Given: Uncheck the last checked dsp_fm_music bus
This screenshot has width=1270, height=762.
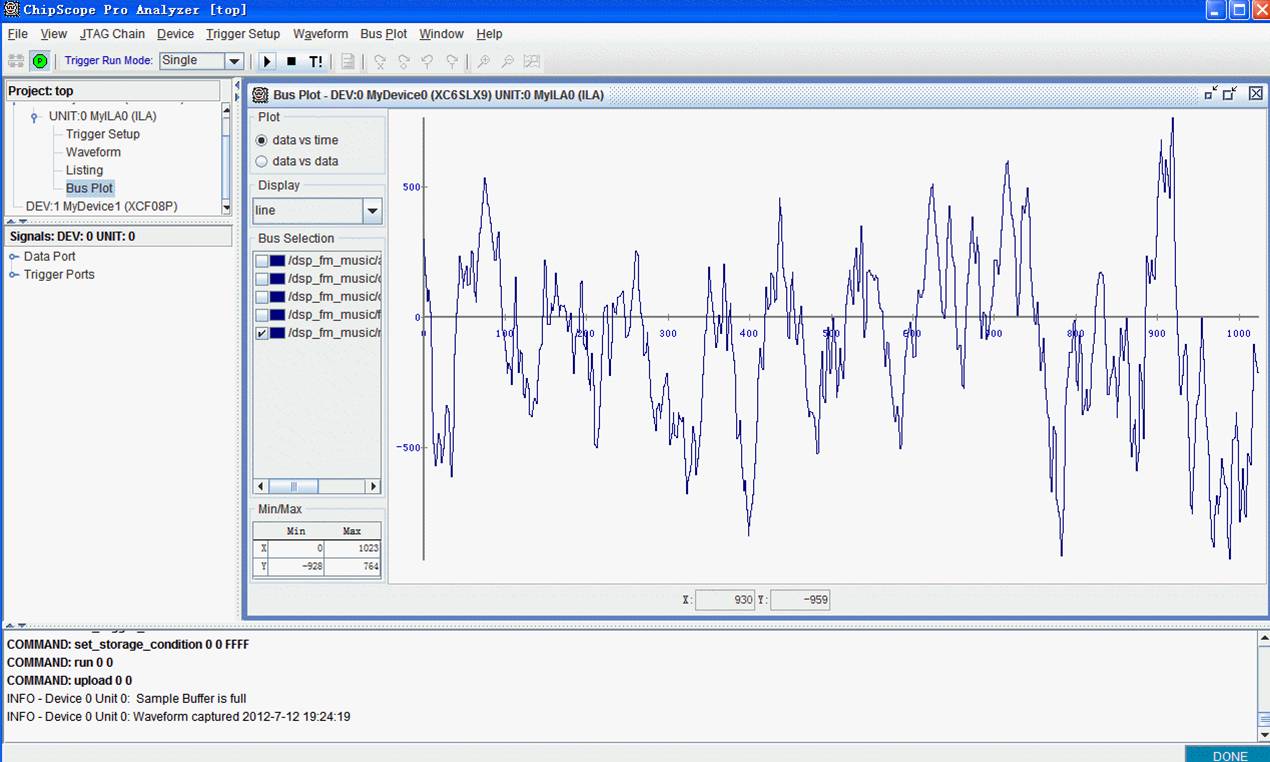Looking at the screenshot, I should (x=262, y=333).
